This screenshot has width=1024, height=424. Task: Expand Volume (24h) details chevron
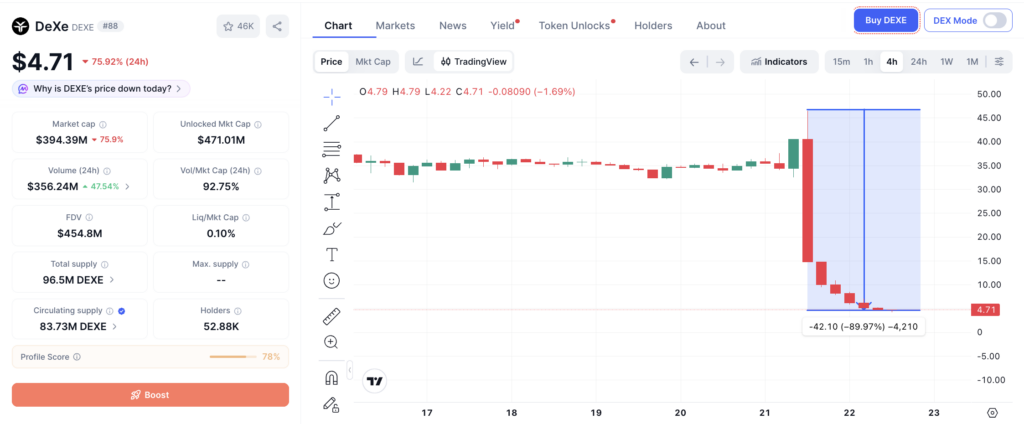click(x=127, y=186)
